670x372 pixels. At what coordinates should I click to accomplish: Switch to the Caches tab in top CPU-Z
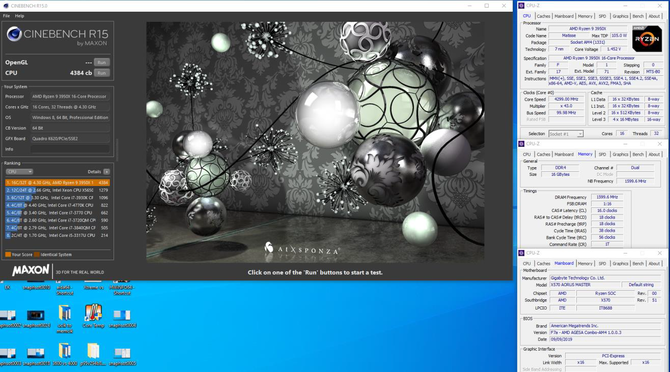[544, 16]
